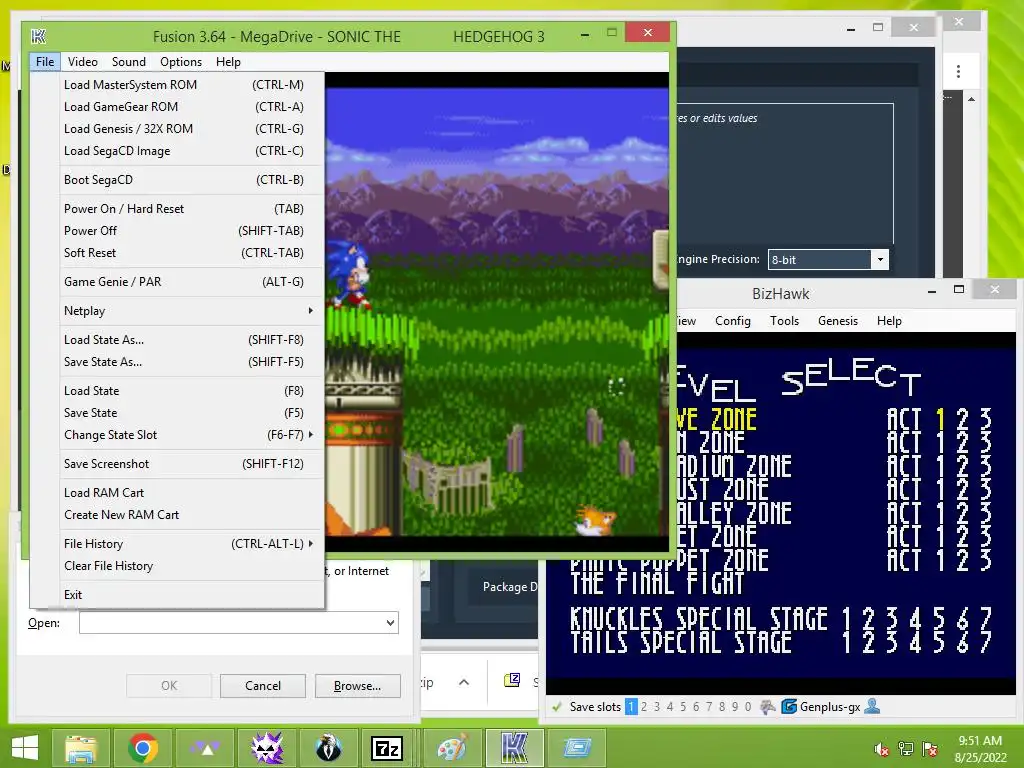Screen dimensions: 1024x768
Task: Launch Google Chrome from the taskbar
Action: pos(143,748)
